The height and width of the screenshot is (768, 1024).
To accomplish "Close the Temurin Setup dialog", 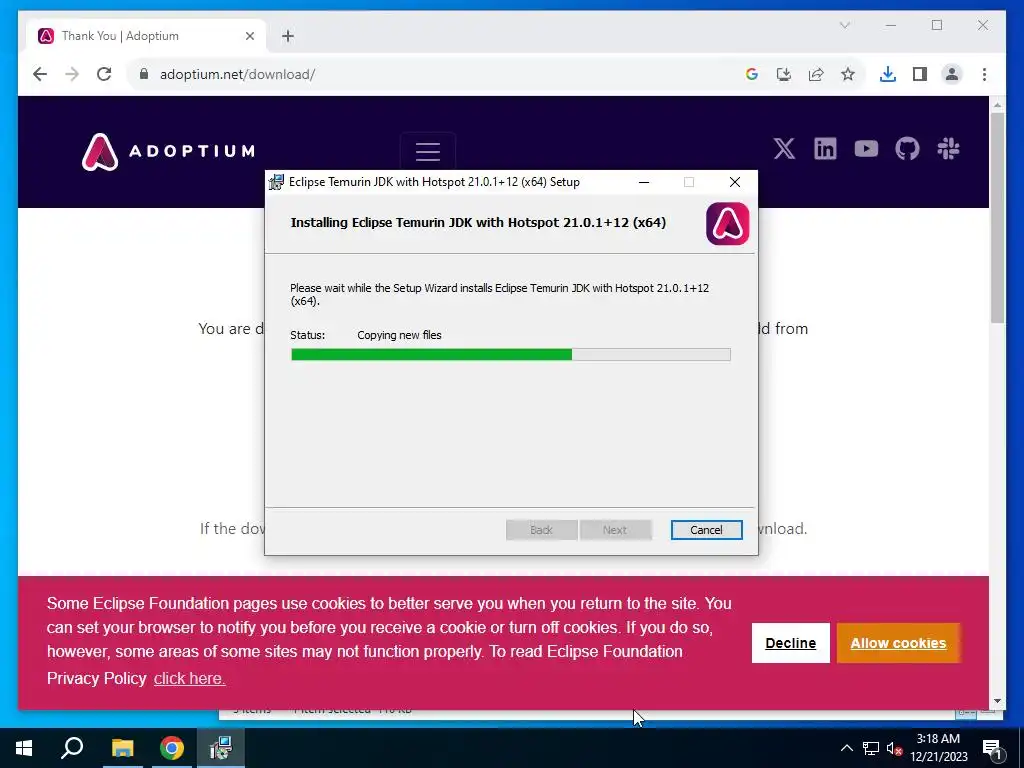I will [x=735, y=182].
